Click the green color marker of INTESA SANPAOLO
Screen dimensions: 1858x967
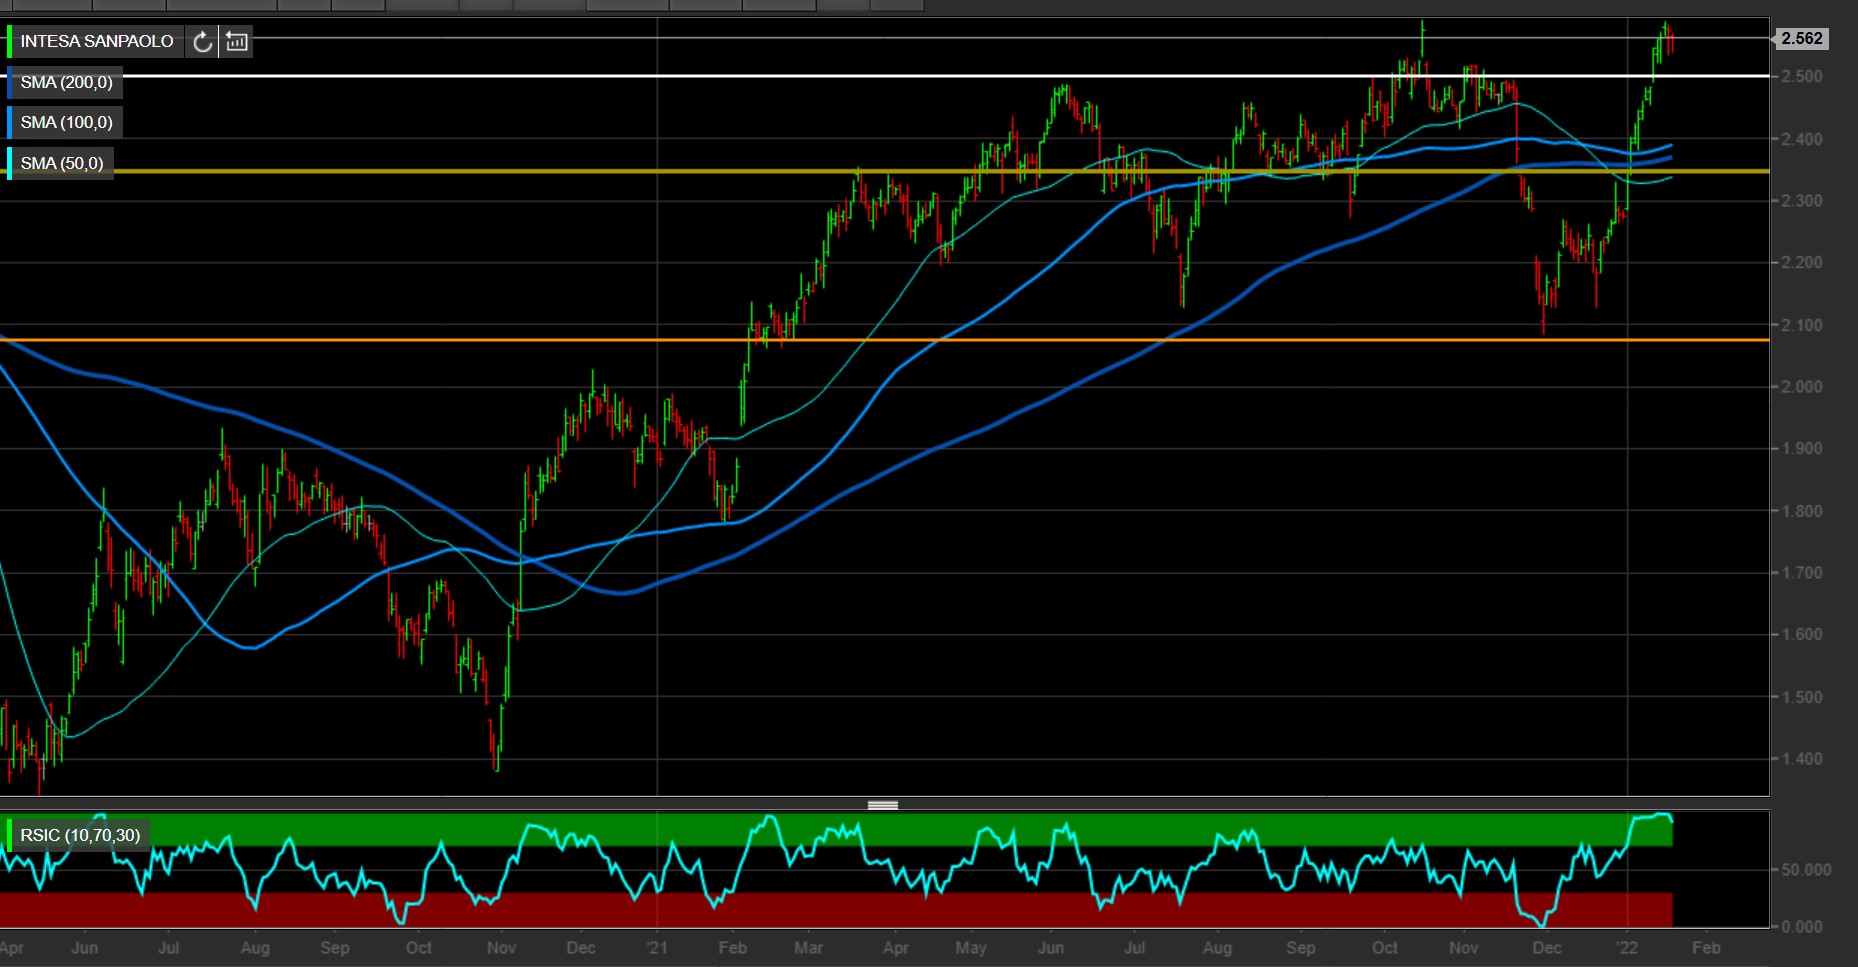click(x=9, y=42)
